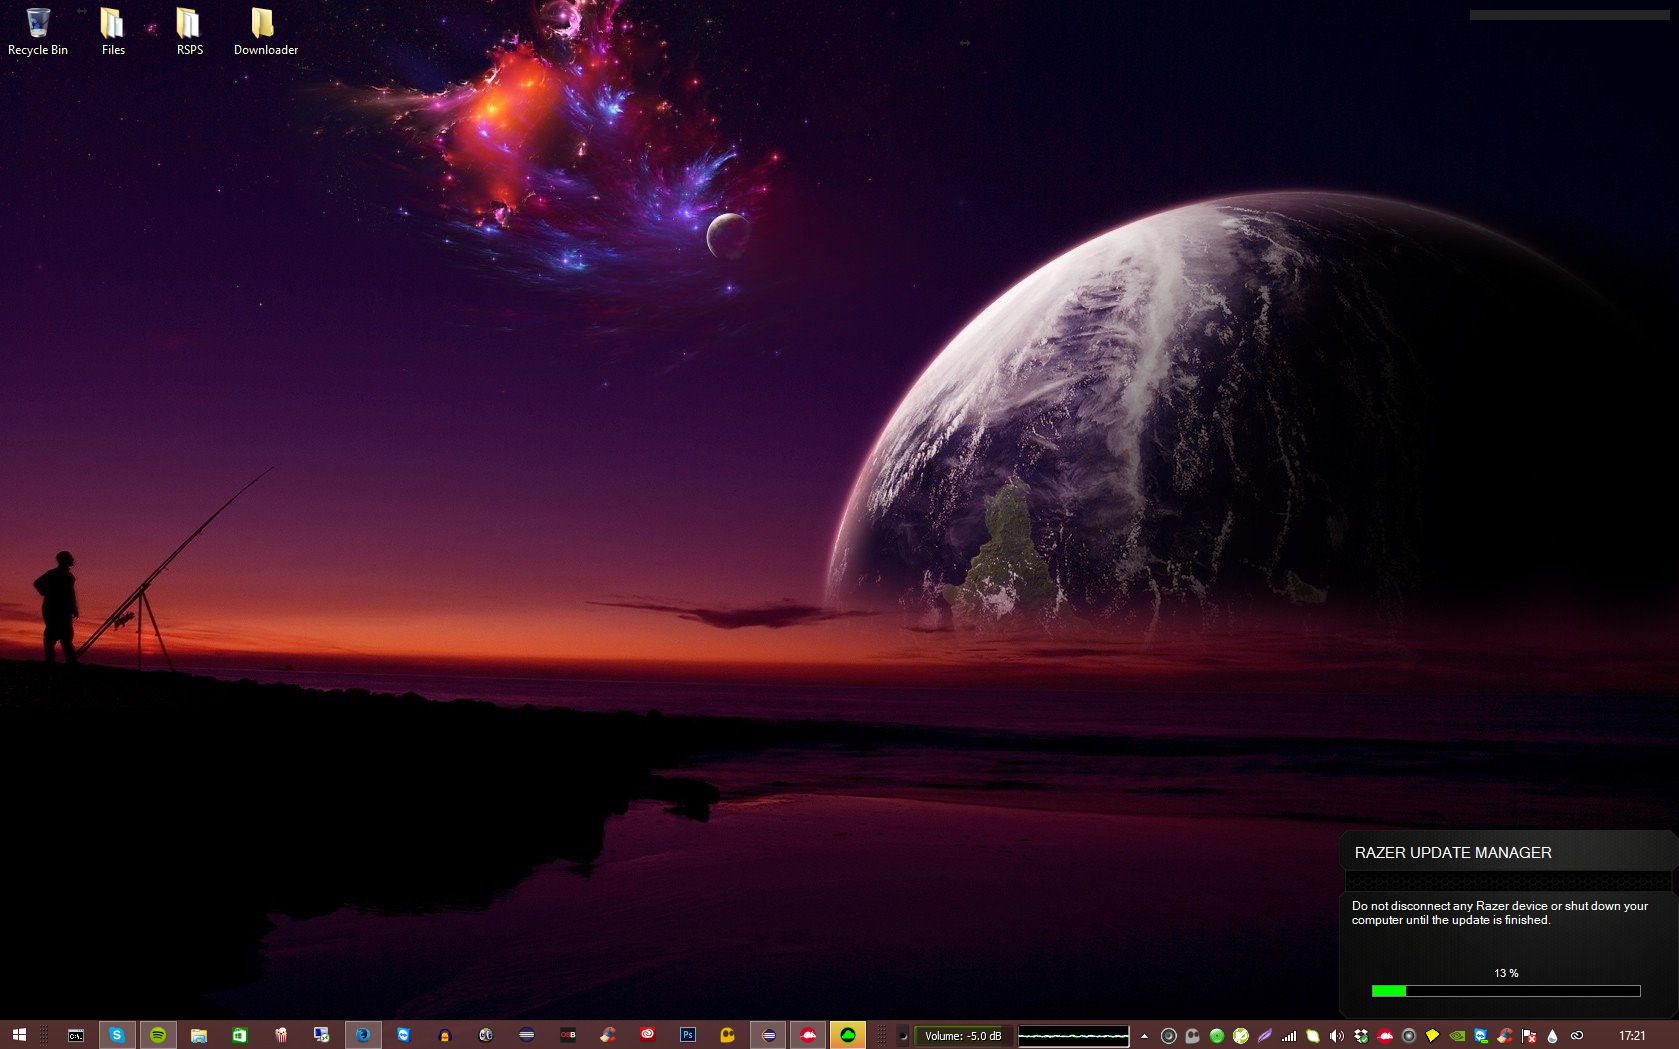The image size is (1679, 1049).
Task: Open the chain link tray icon
Action: coord(1577,1036)
